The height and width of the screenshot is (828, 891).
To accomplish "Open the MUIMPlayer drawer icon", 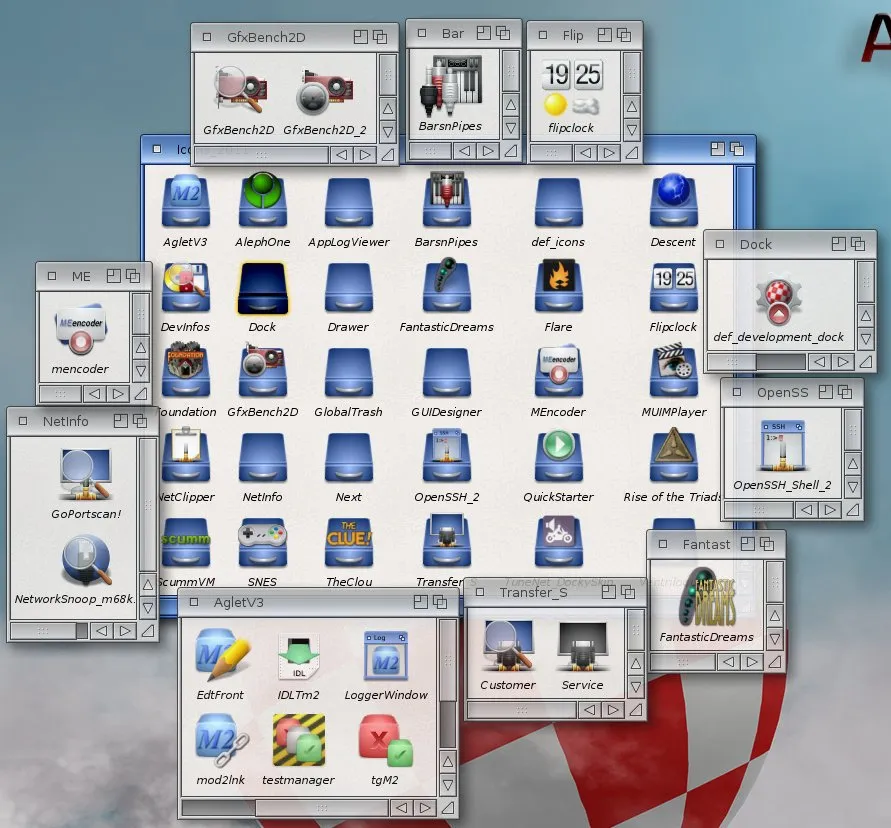I will pos(672,371).
